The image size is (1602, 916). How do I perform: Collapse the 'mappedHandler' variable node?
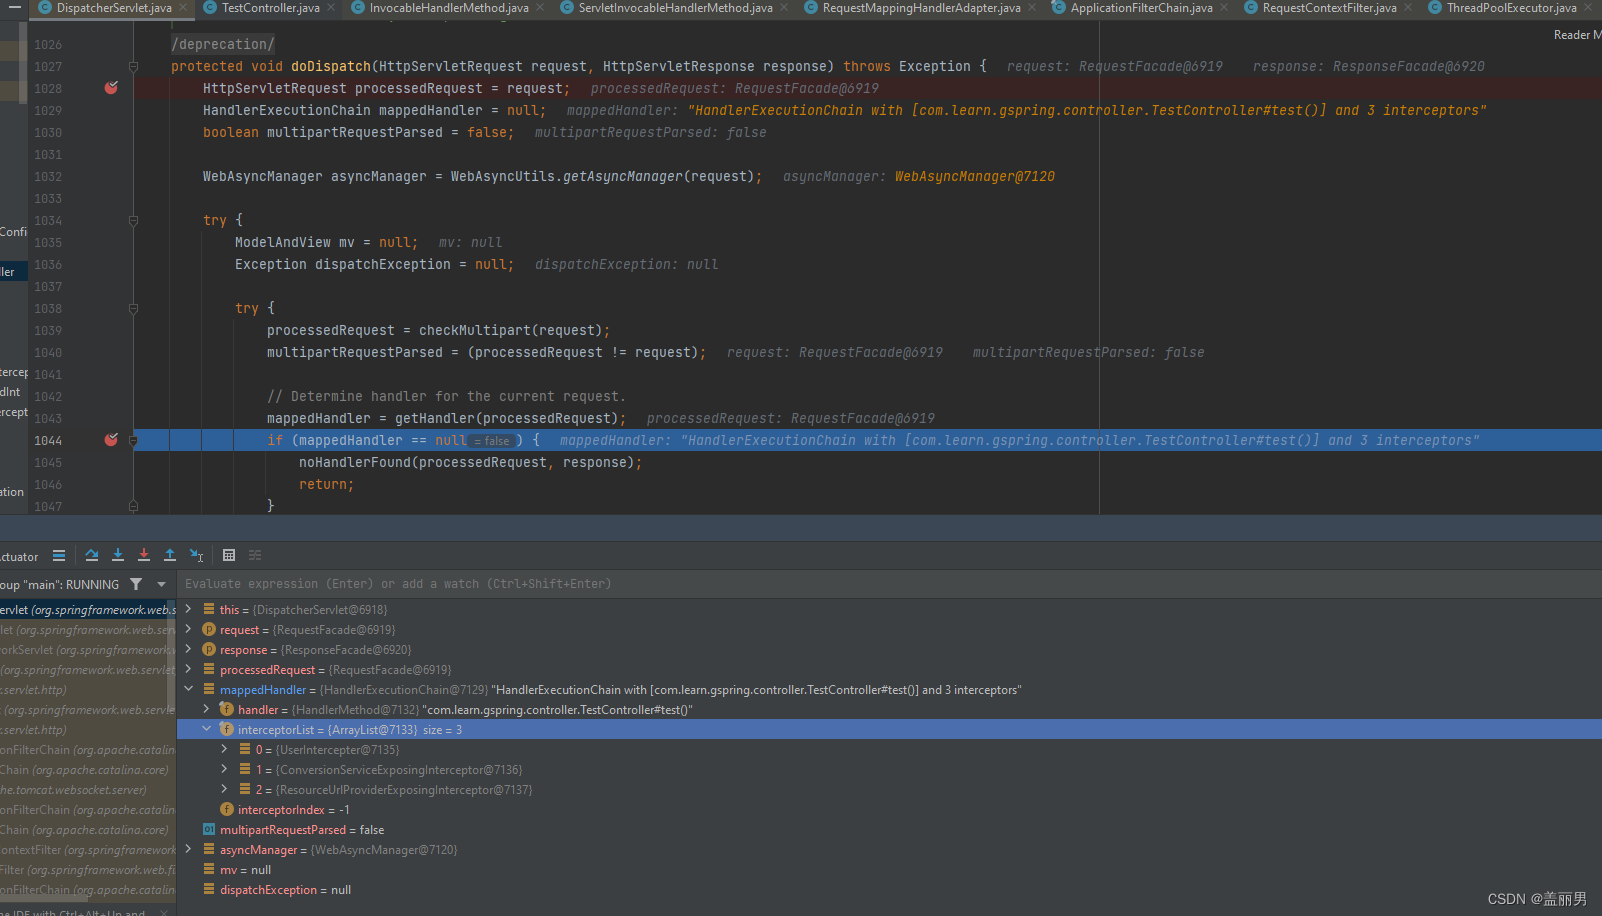pyautogui.click(x=188, y=689)
